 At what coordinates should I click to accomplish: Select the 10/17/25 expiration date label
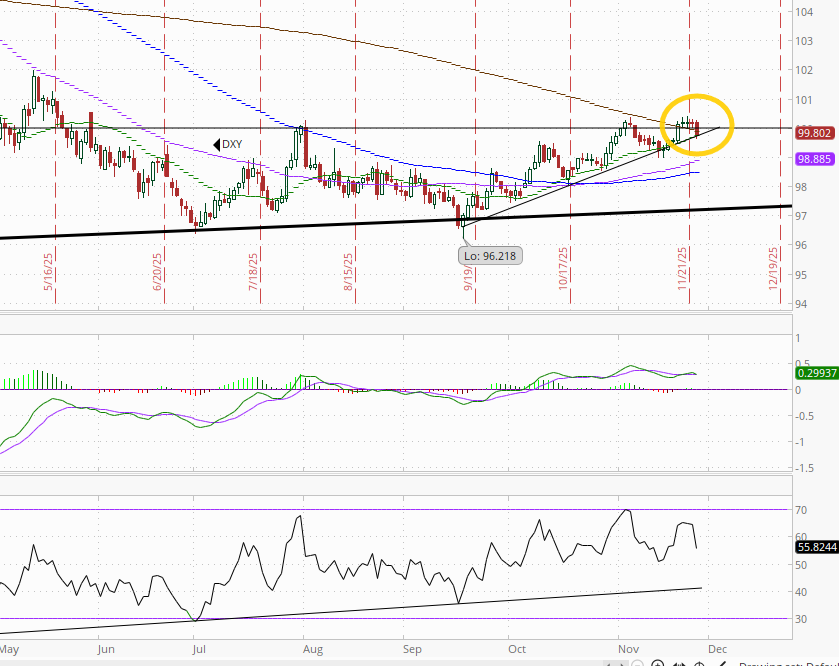click(563, 269)
